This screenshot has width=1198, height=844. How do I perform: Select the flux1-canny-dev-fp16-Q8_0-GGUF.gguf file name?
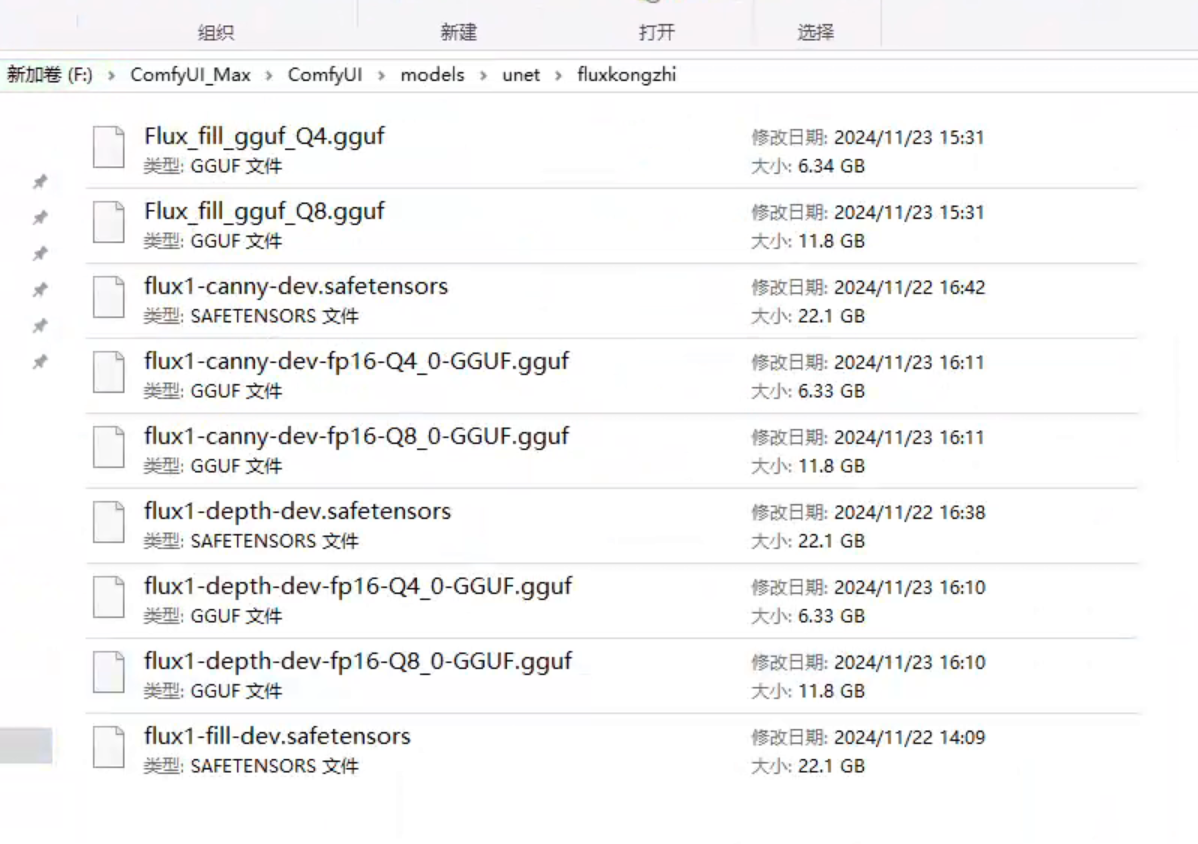click(x=356, y=436)
